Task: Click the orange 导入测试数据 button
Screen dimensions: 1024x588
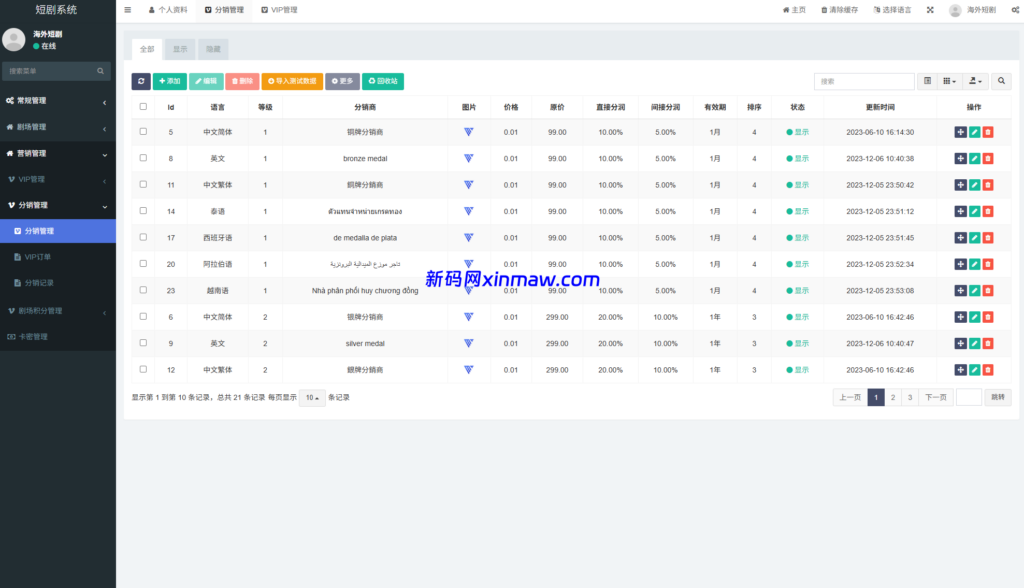Action: point(292,81)
